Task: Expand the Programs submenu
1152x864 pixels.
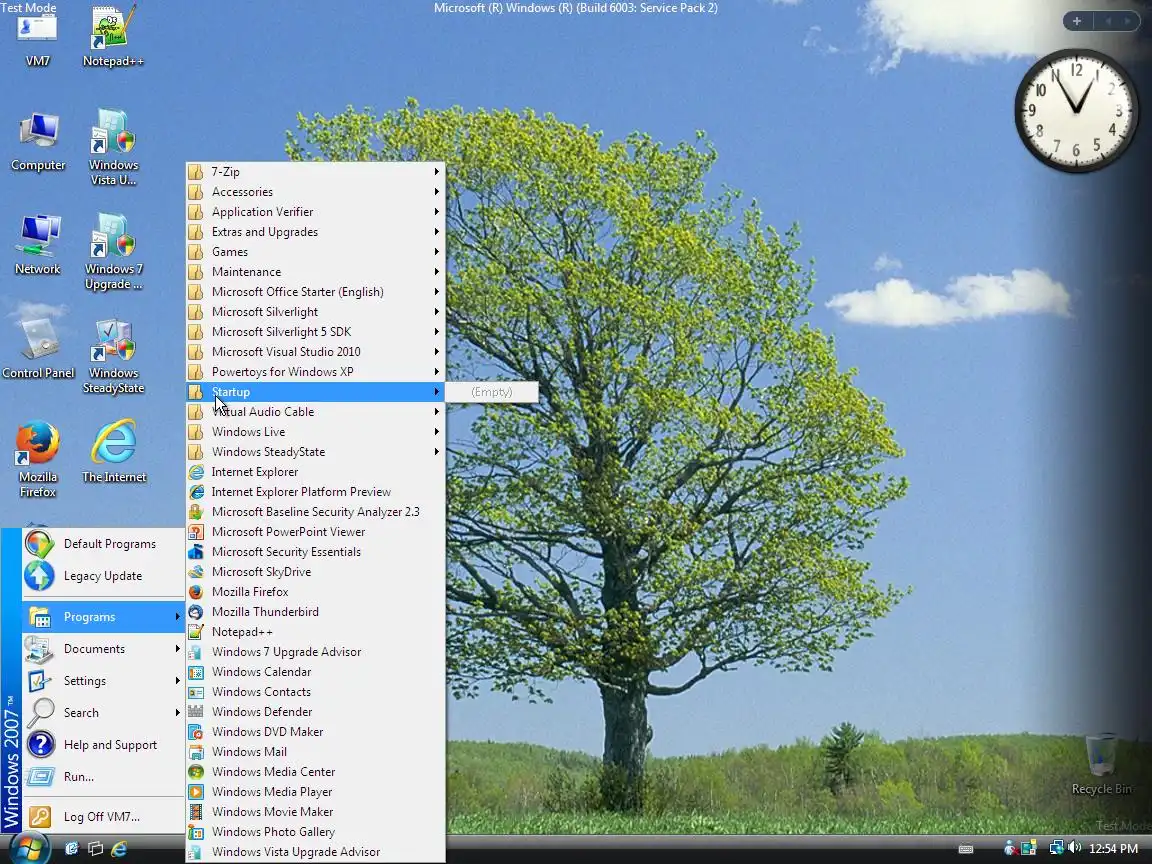Action: point(103,616)
